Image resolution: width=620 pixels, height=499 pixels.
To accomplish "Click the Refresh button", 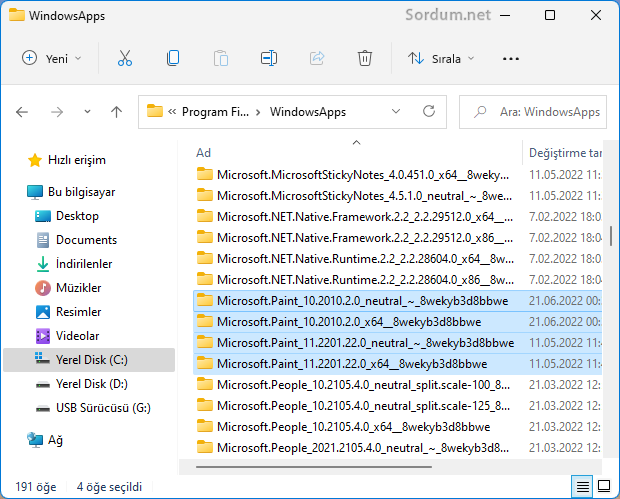I will tap(429, 112).
